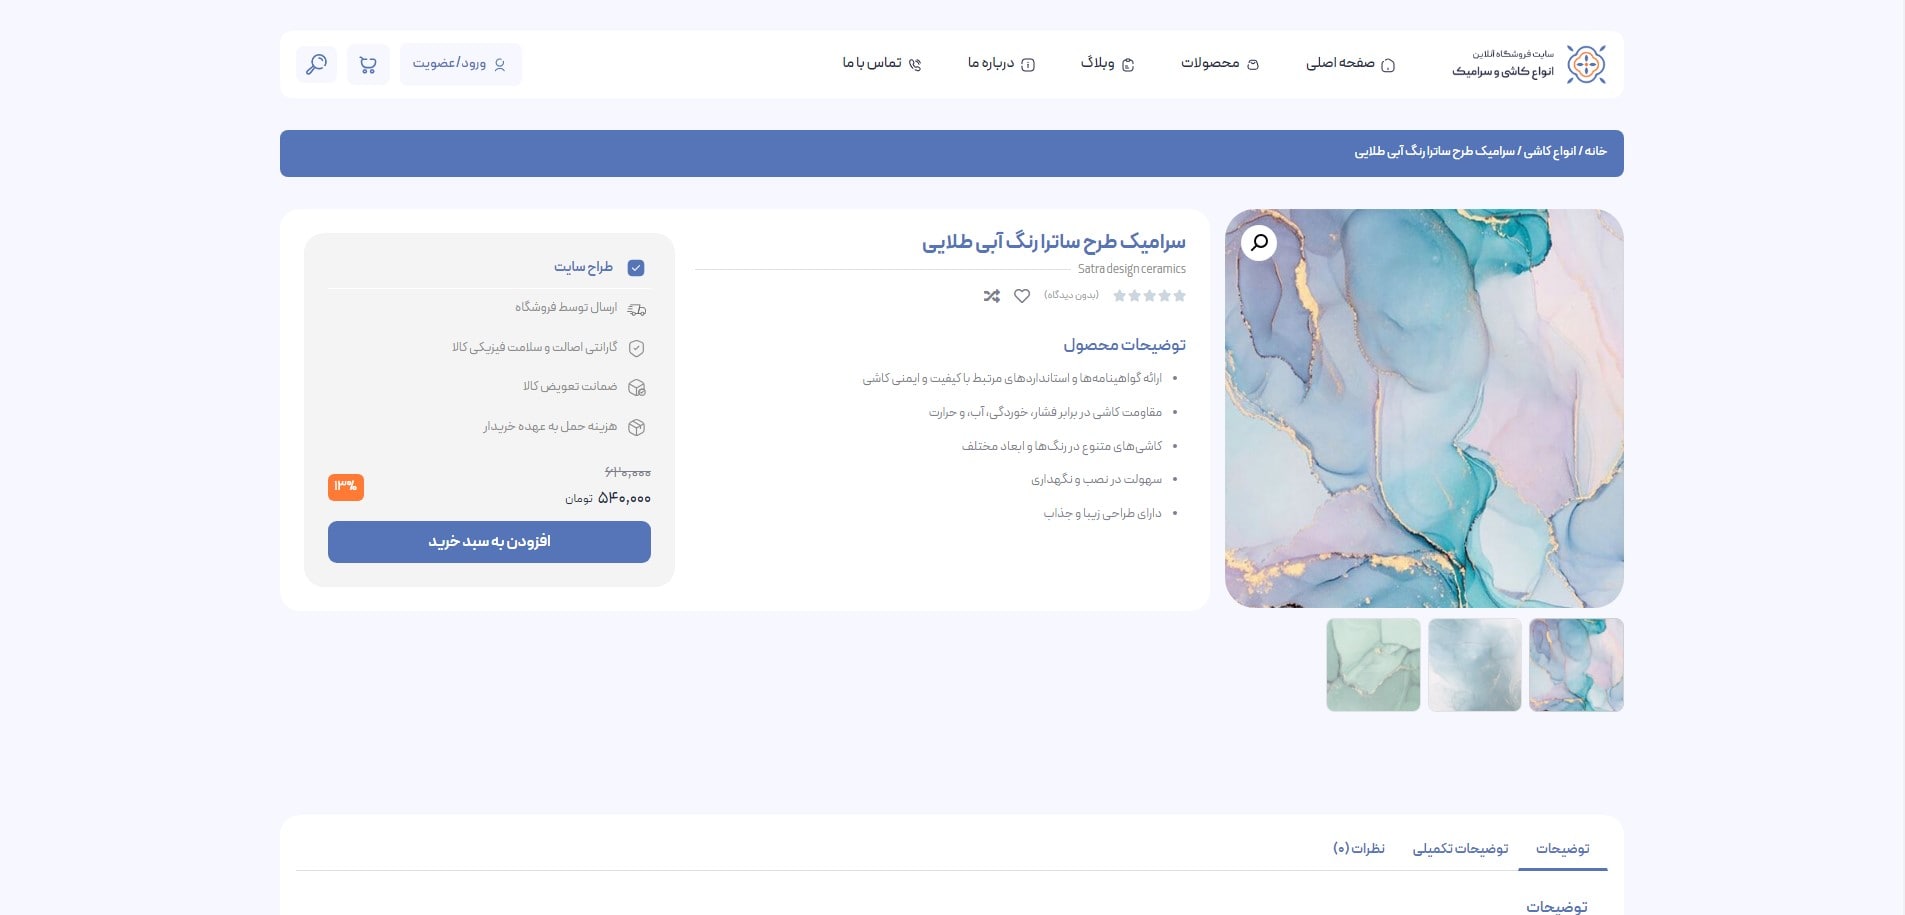Switch to the نظرات (۰) tab
Screen dimensions: 1905x915
click(1359, 848)
